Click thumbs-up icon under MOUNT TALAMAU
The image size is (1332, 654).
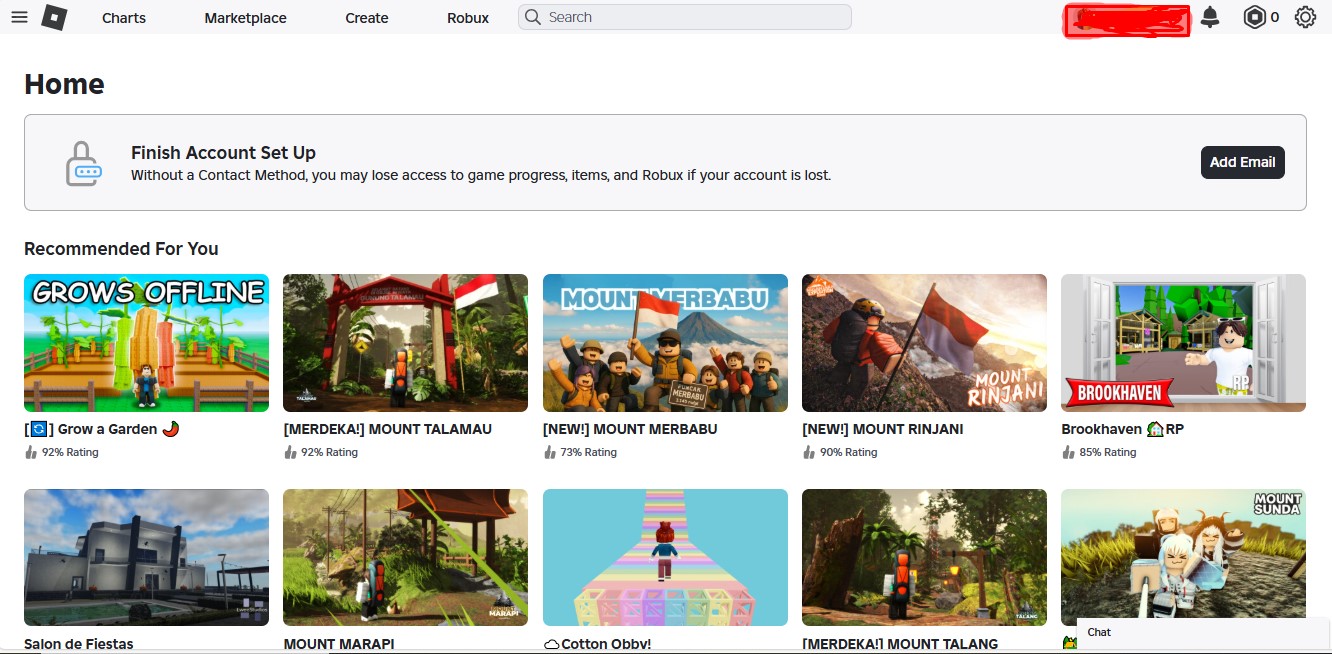290,452
